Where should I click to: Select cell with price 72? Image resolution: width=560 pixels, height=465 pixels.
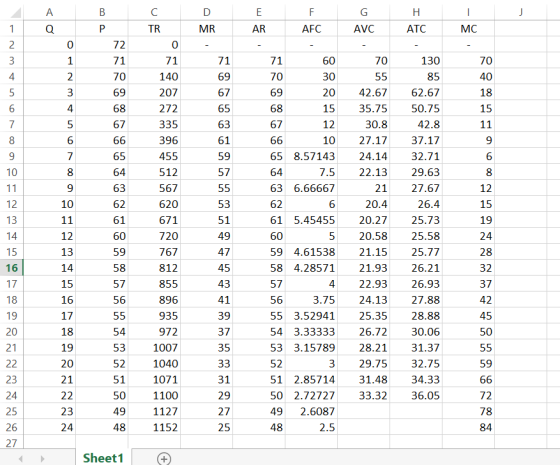tap(102, 45)
